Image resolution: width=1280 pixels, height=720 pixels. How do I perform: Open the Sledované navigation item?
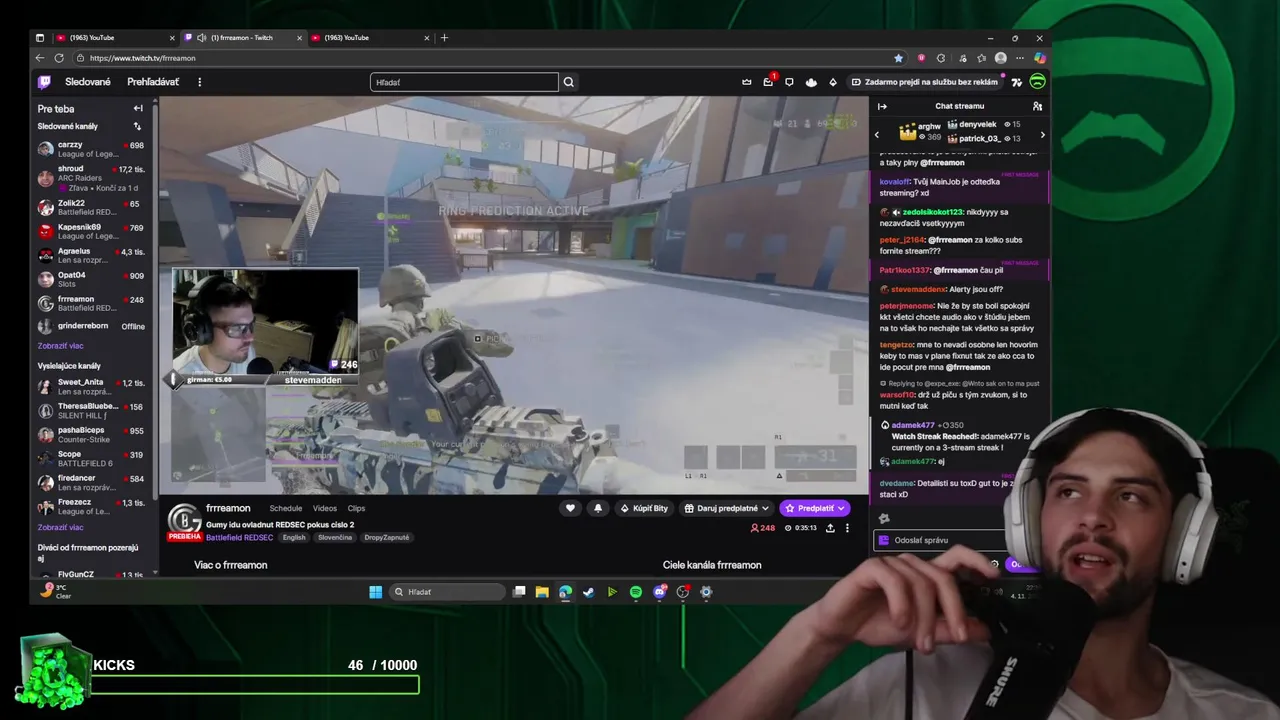click(x=88, y=82)
